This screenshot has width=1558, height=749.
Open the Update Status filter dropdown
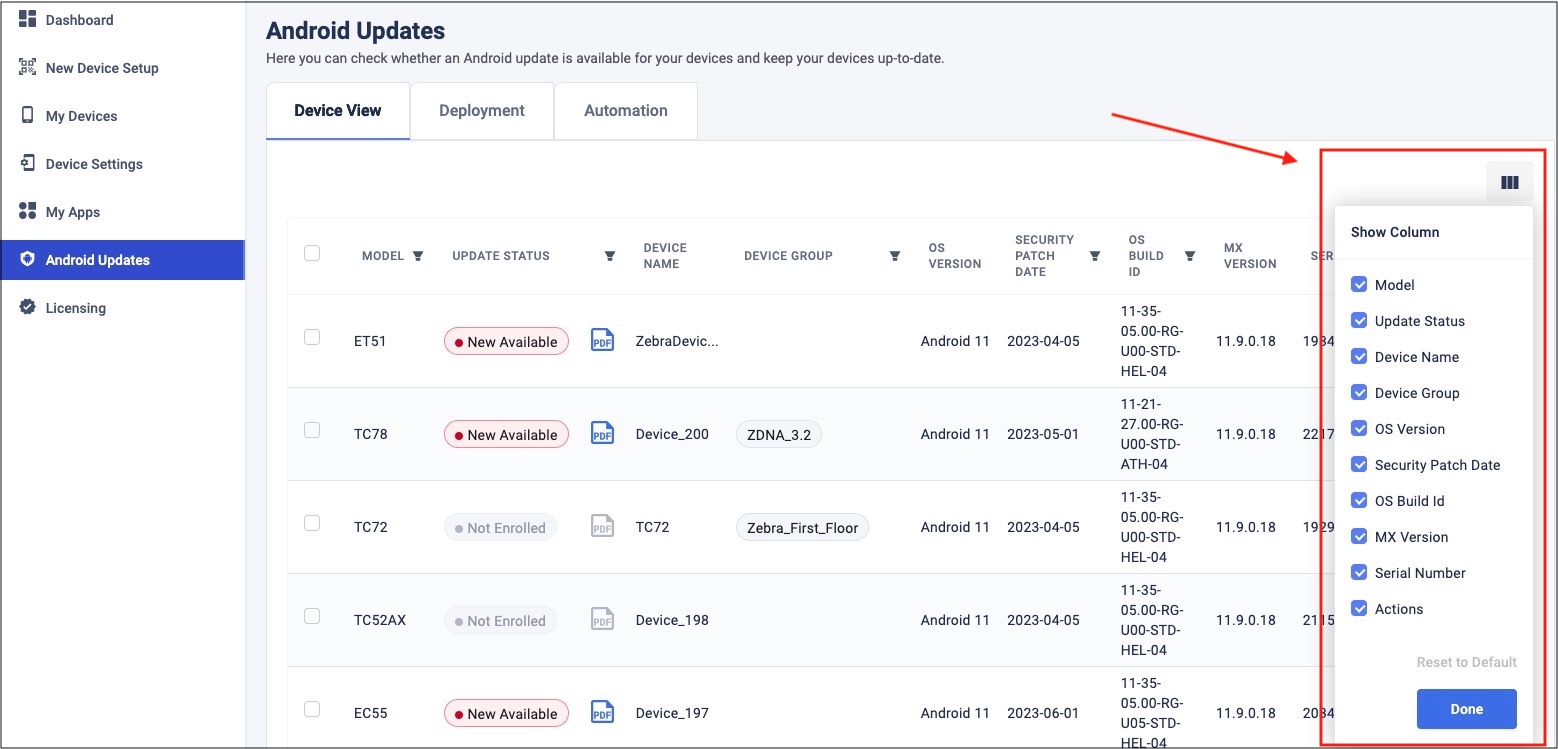[610, 256]
